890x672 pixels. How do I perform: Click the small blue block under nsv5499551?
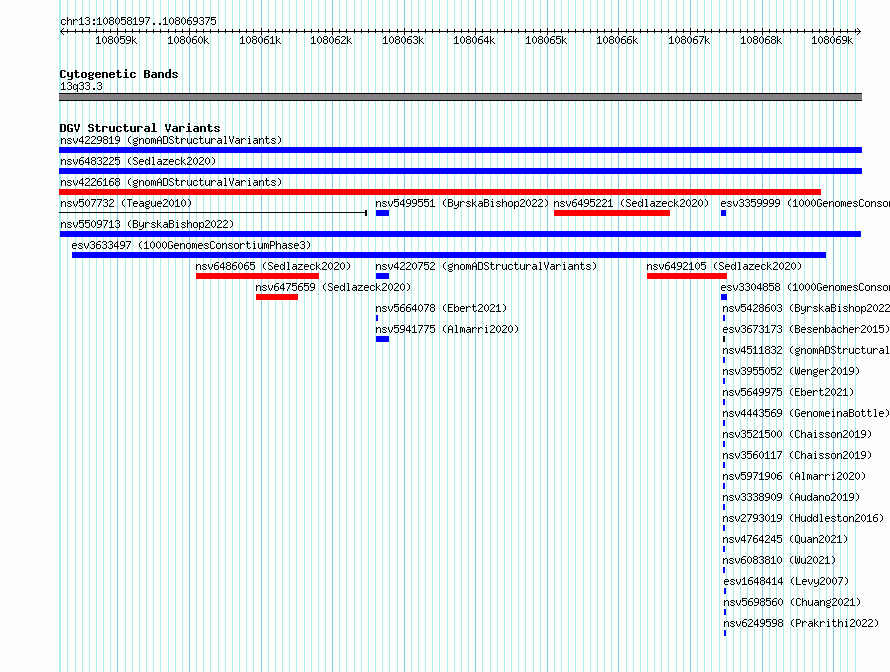(383, 213)
